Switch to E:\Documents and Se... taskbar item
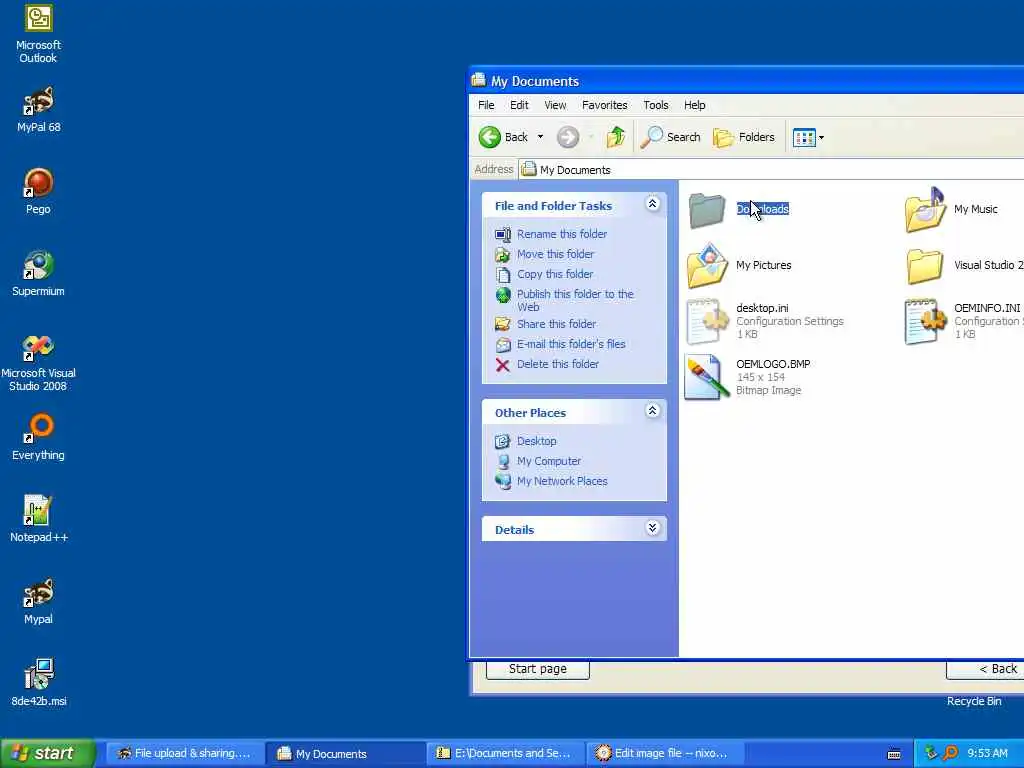This screenshot has width=1024, height=768. 505,754
